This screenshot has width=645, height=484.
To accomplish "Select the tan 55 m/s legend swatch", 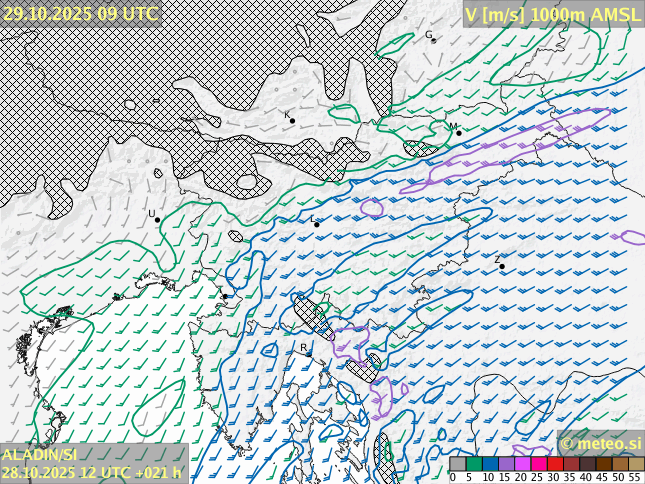I will 636,464.
